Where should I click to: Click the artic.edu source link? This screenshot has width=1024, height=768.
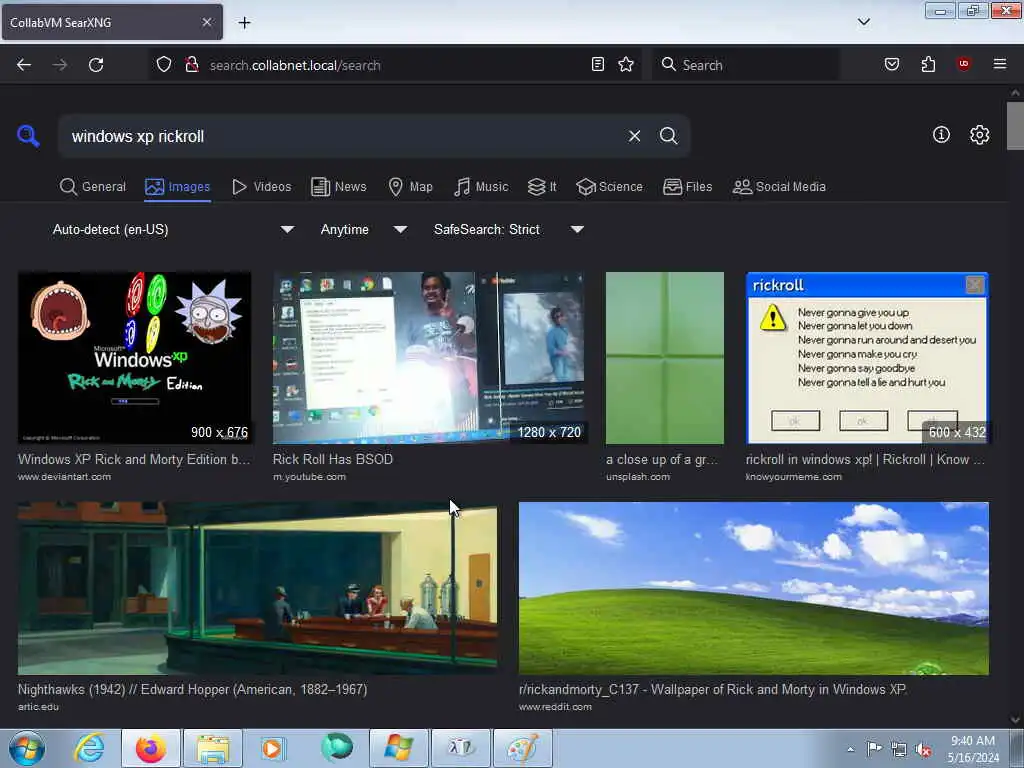click(39, 707)
